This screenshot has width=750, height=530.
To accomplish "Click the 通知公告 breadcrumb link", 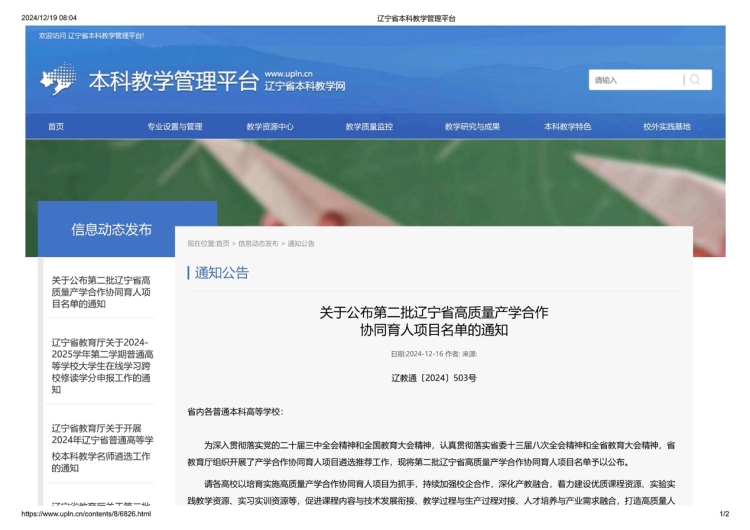I will point(301,243).
